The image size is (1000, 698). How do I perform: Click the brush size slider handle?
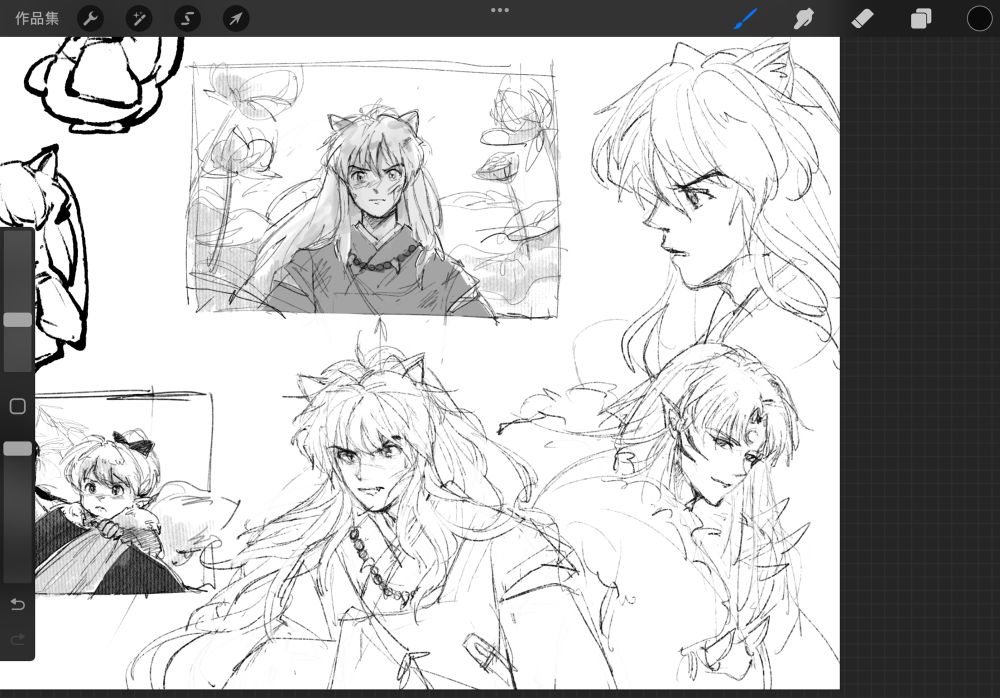click(18, 320)
